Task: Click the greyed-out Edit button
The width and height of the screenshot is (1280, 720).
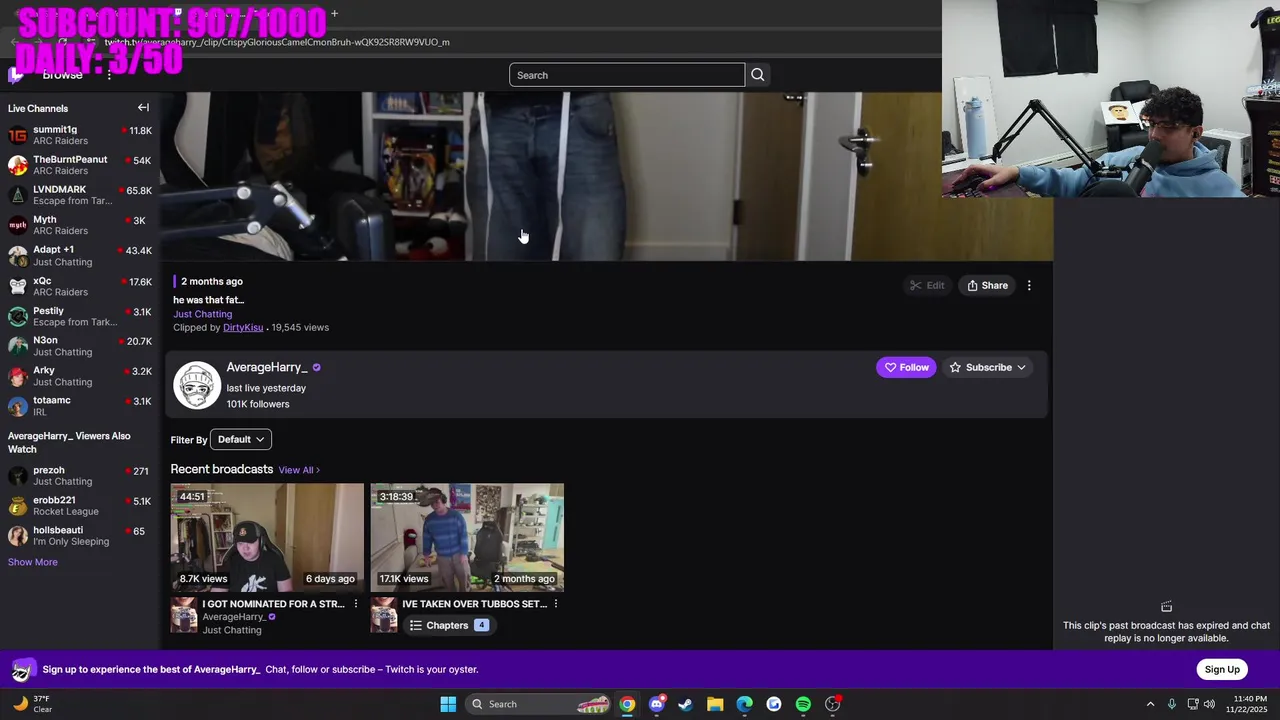Action: [927, 286]
